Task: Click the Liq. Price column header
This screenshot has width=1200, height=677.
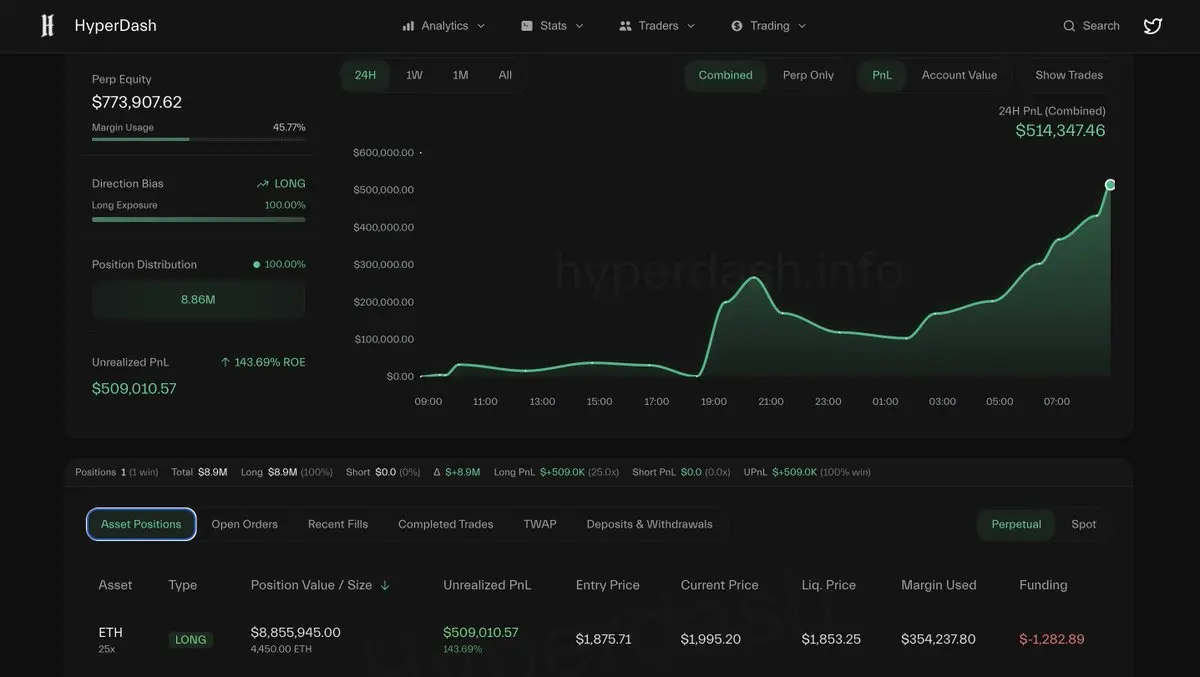Action: click(x=829, y=585)
